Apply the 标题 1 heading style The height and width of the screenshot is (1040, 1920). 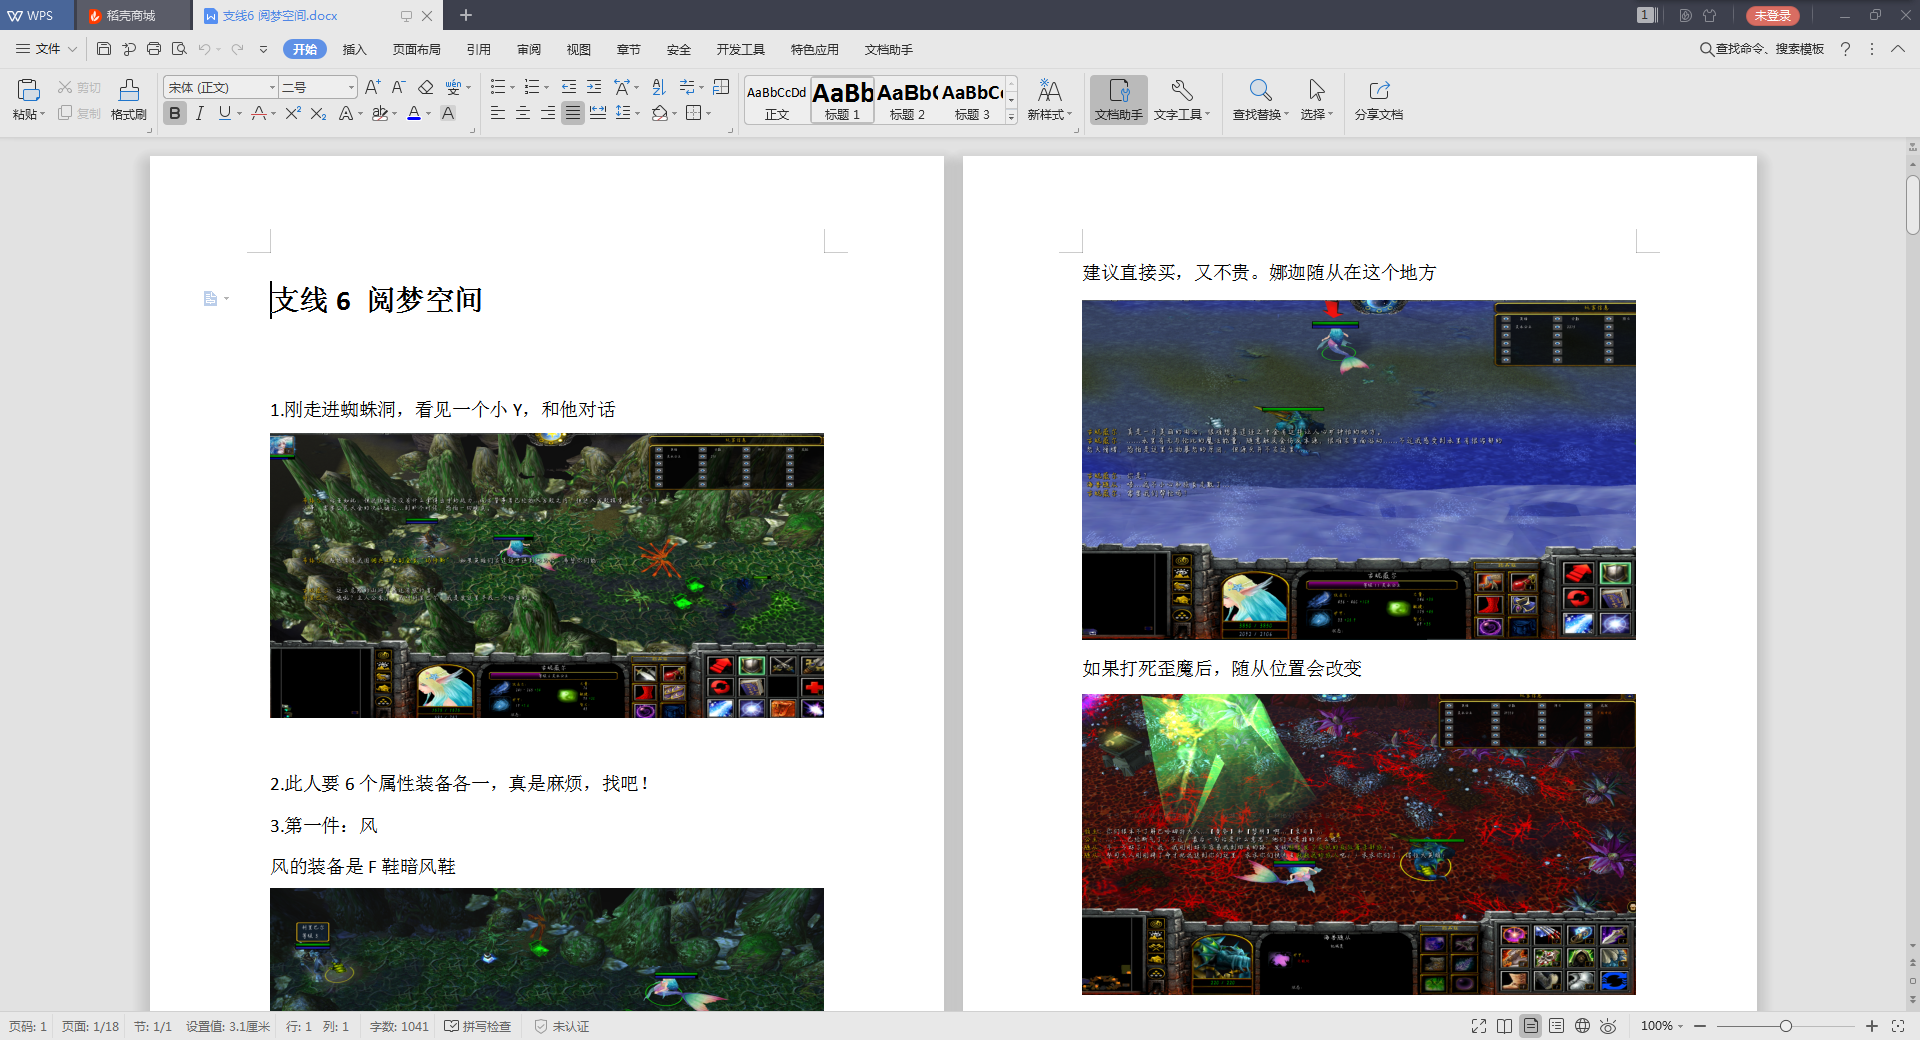pos(843,101)
